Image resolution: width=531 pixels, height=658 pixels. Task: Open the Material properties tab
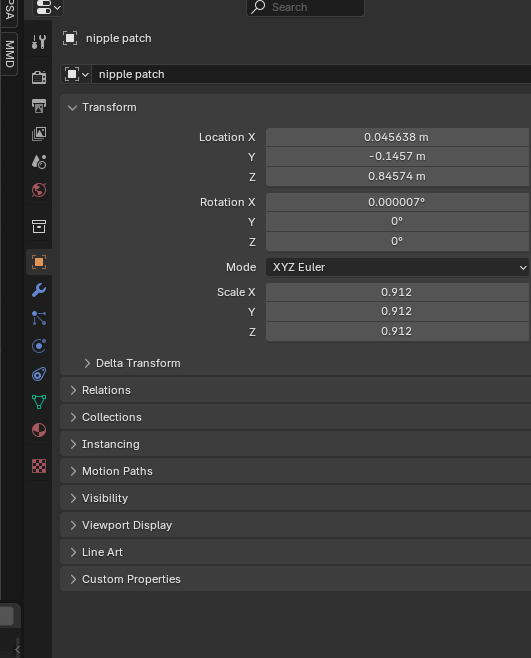pyautogui.click(x=39, y=430)
